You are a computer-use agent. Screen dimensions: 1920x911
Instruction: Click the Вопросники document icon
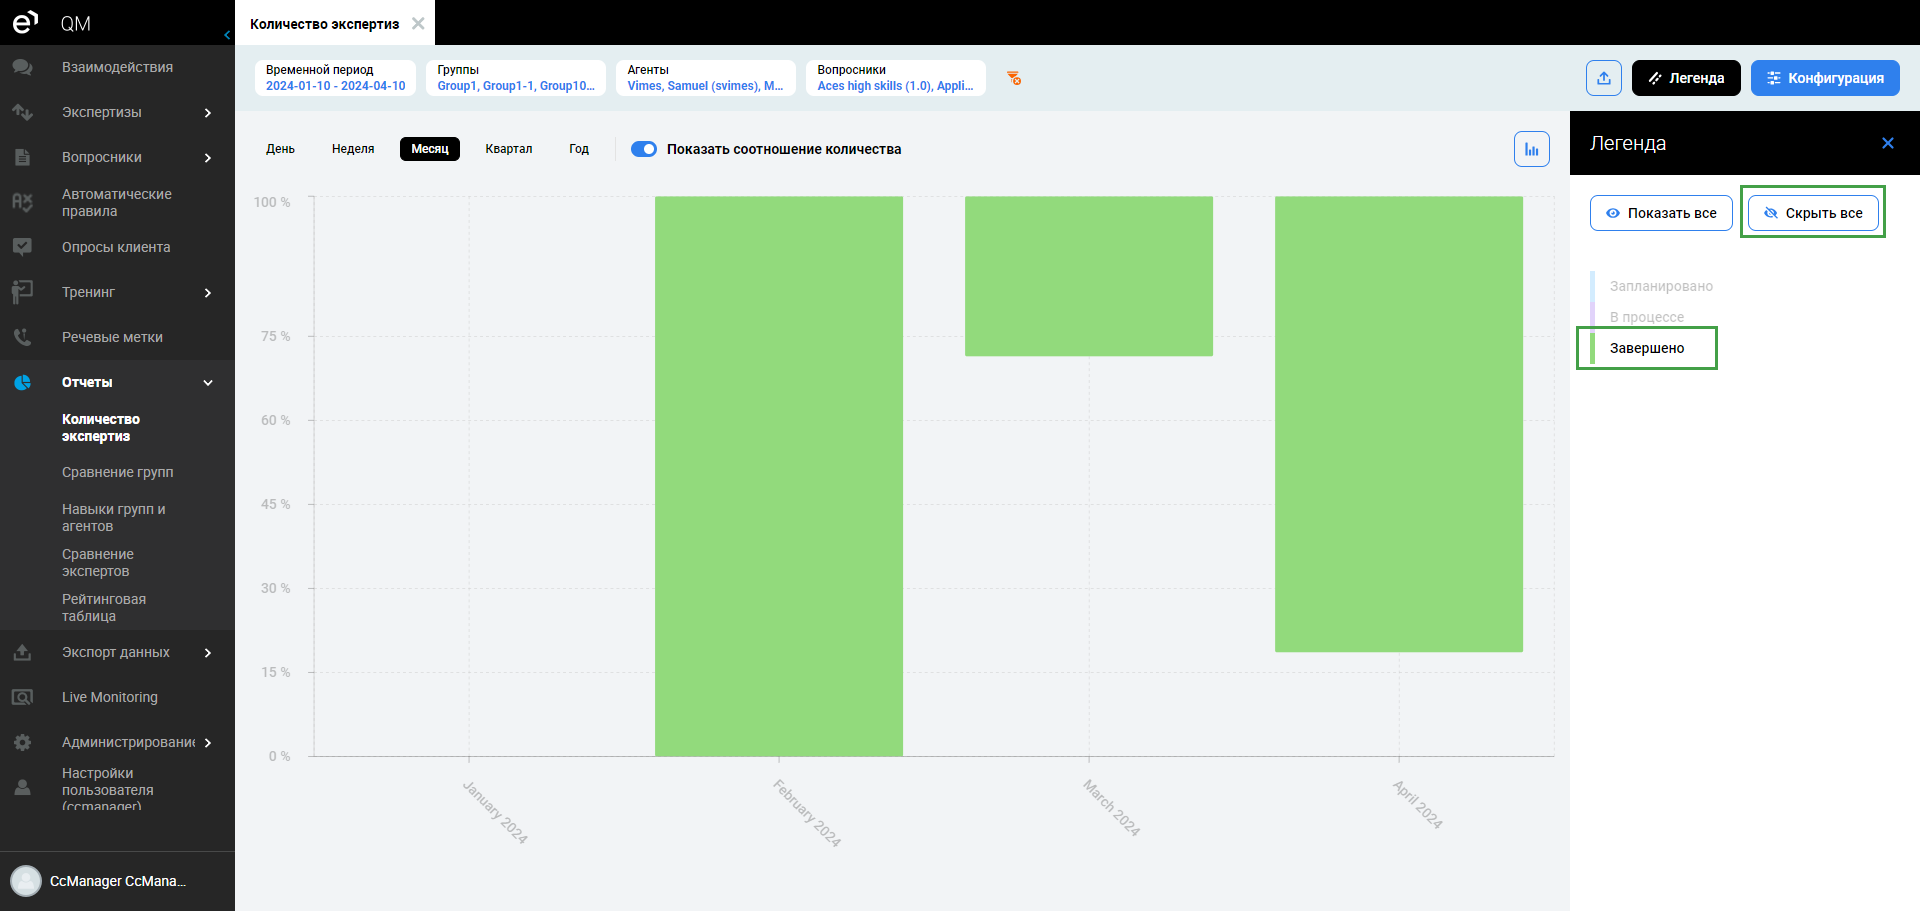click(22, 157)
